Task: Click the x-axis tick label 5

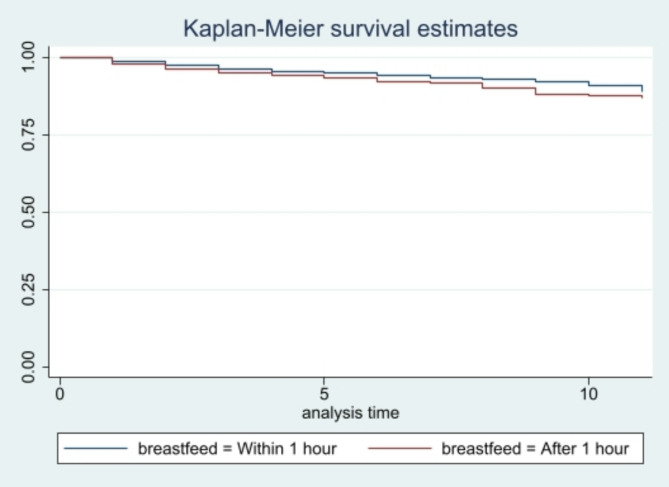Action: pos(324,394)
